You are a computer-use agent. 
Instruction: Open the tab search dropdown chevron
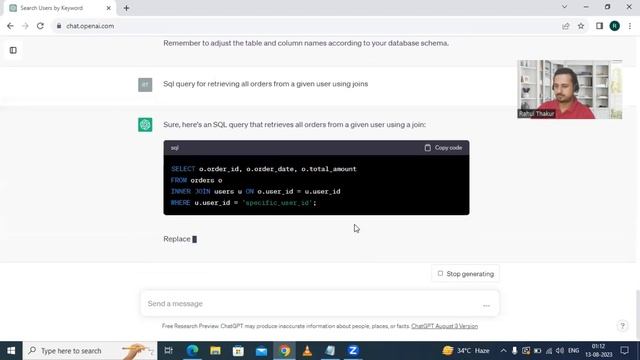(x=564, y=7)
